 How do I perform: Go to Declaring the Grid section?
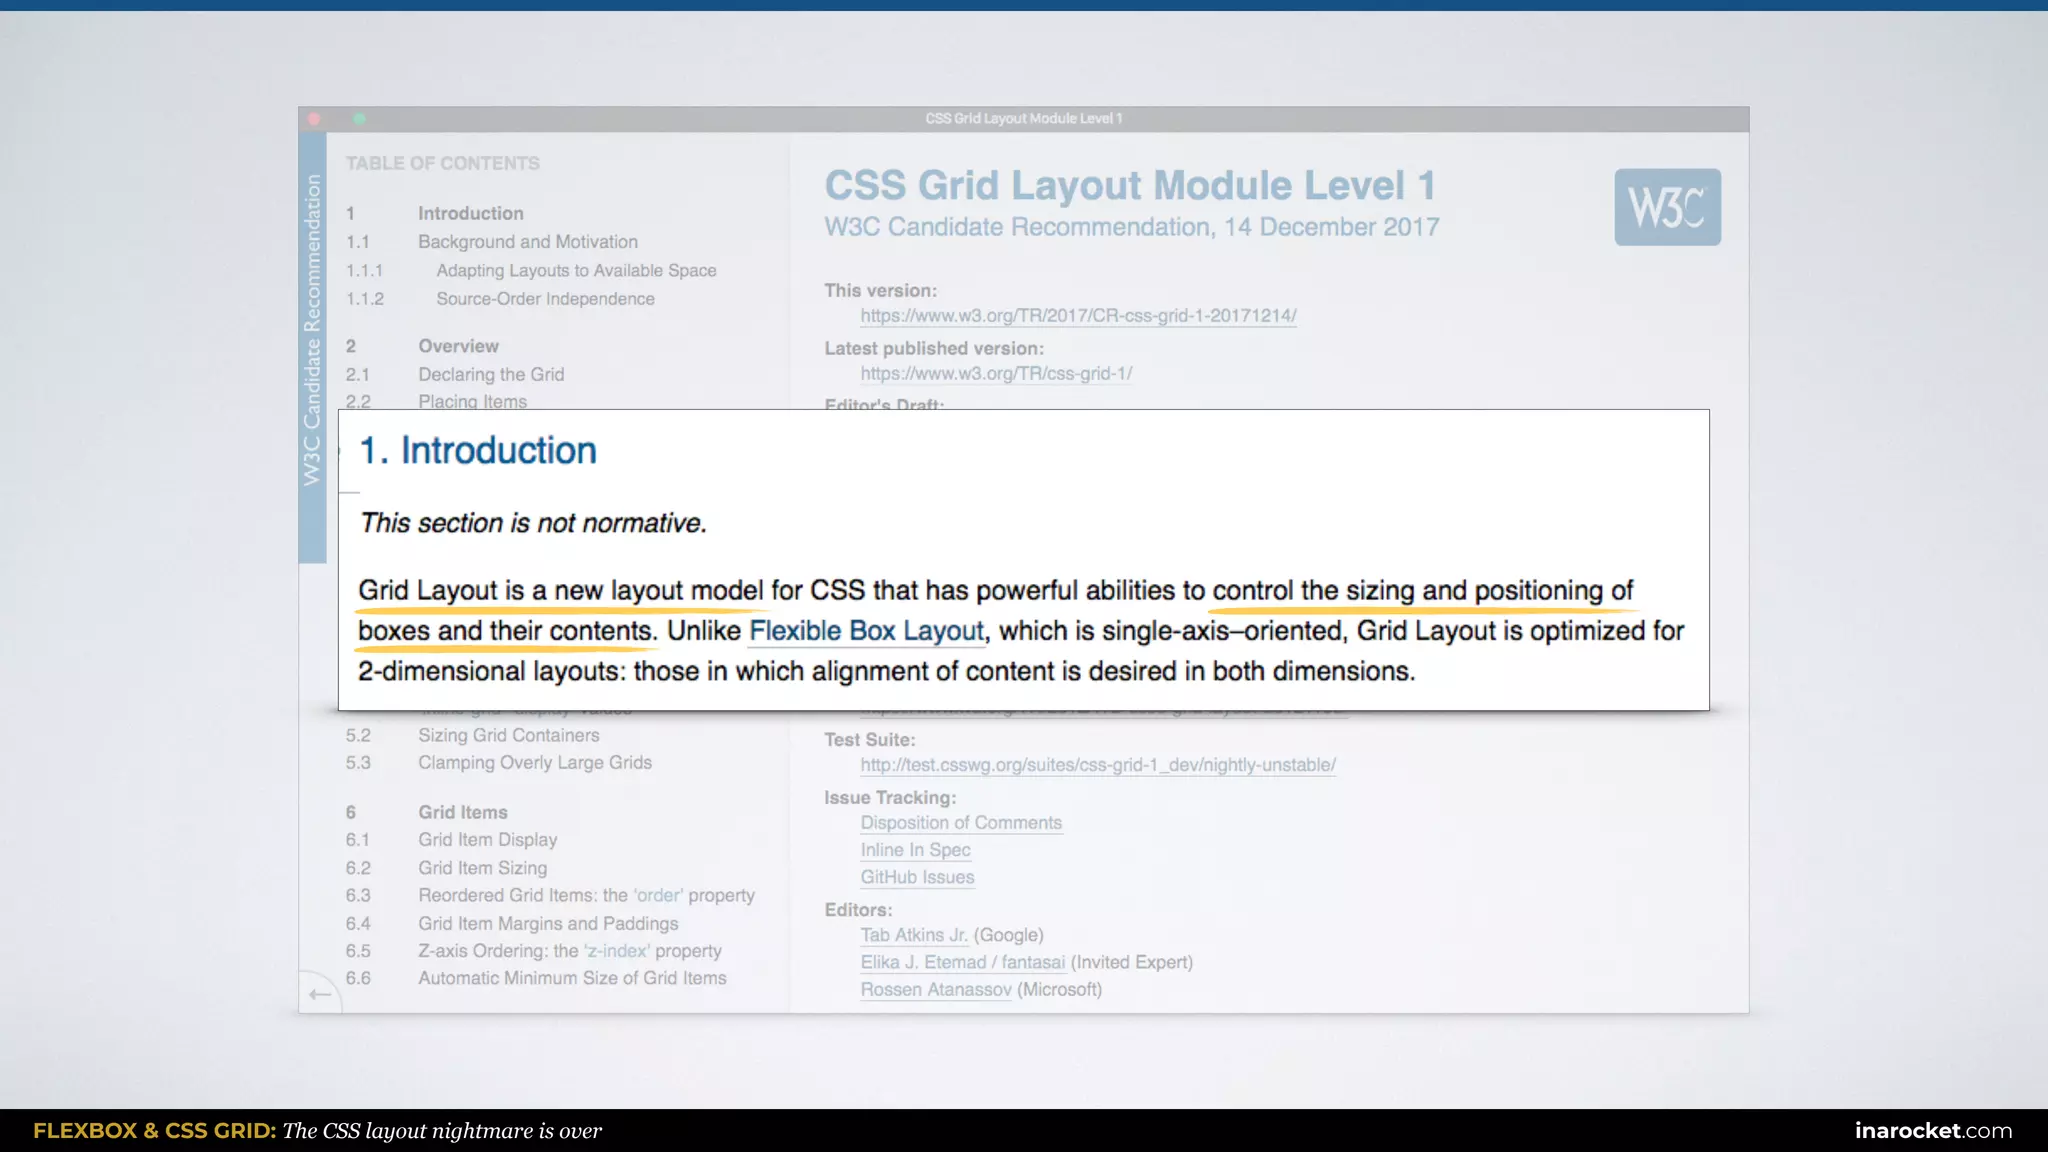click(491, 374)
